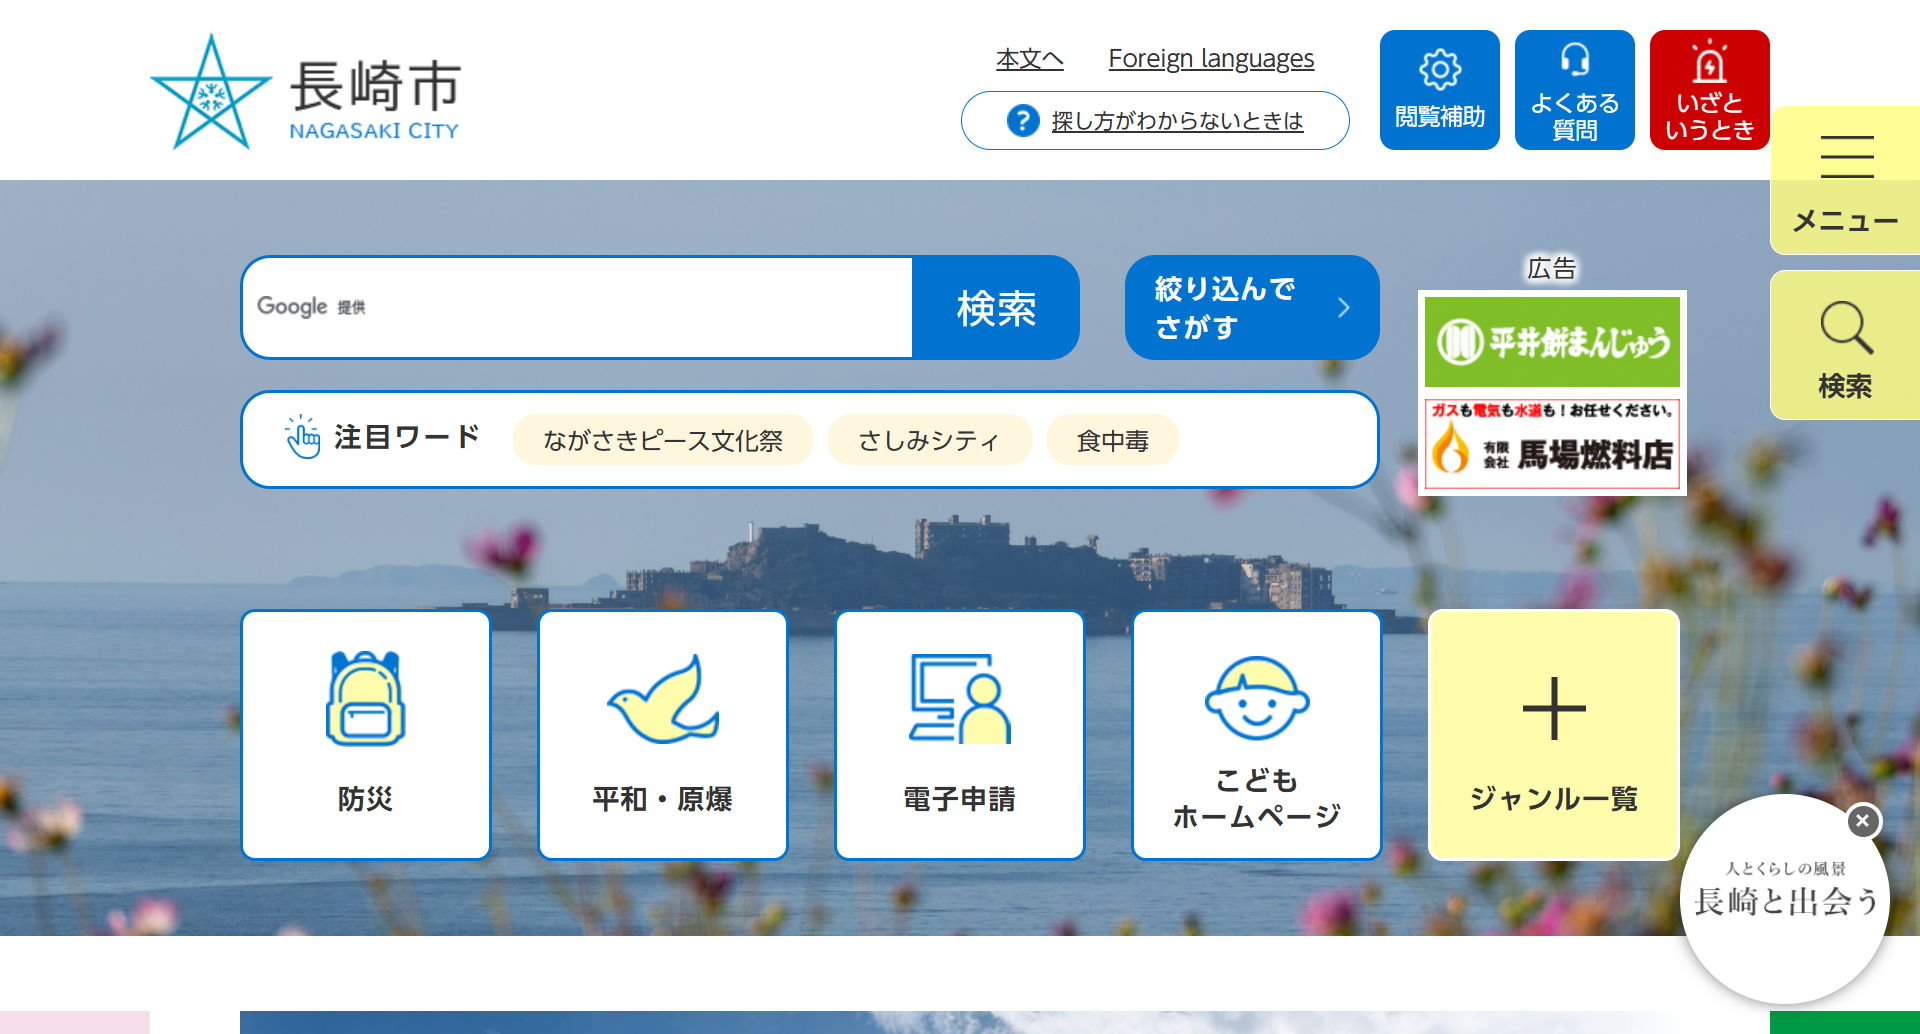Open the 平和・原爆 dove tile
The height and width of the screenshot is (1034, 1920).
point(663,735)
